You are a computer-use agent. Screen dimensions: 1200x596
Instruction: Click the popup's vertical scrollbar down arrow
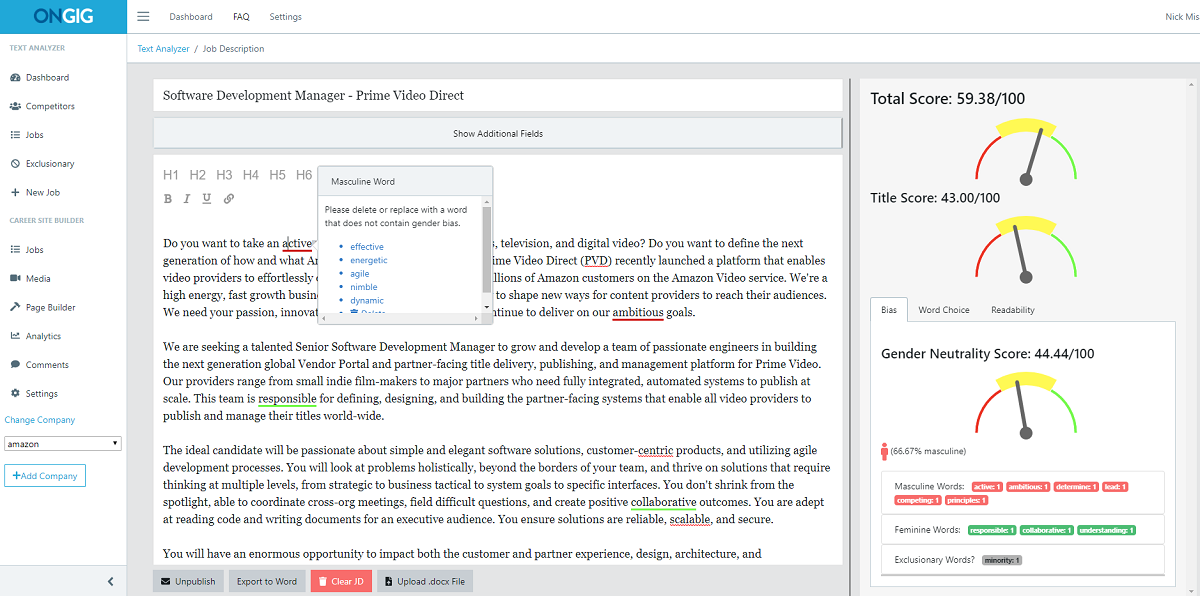click(487, 307)
